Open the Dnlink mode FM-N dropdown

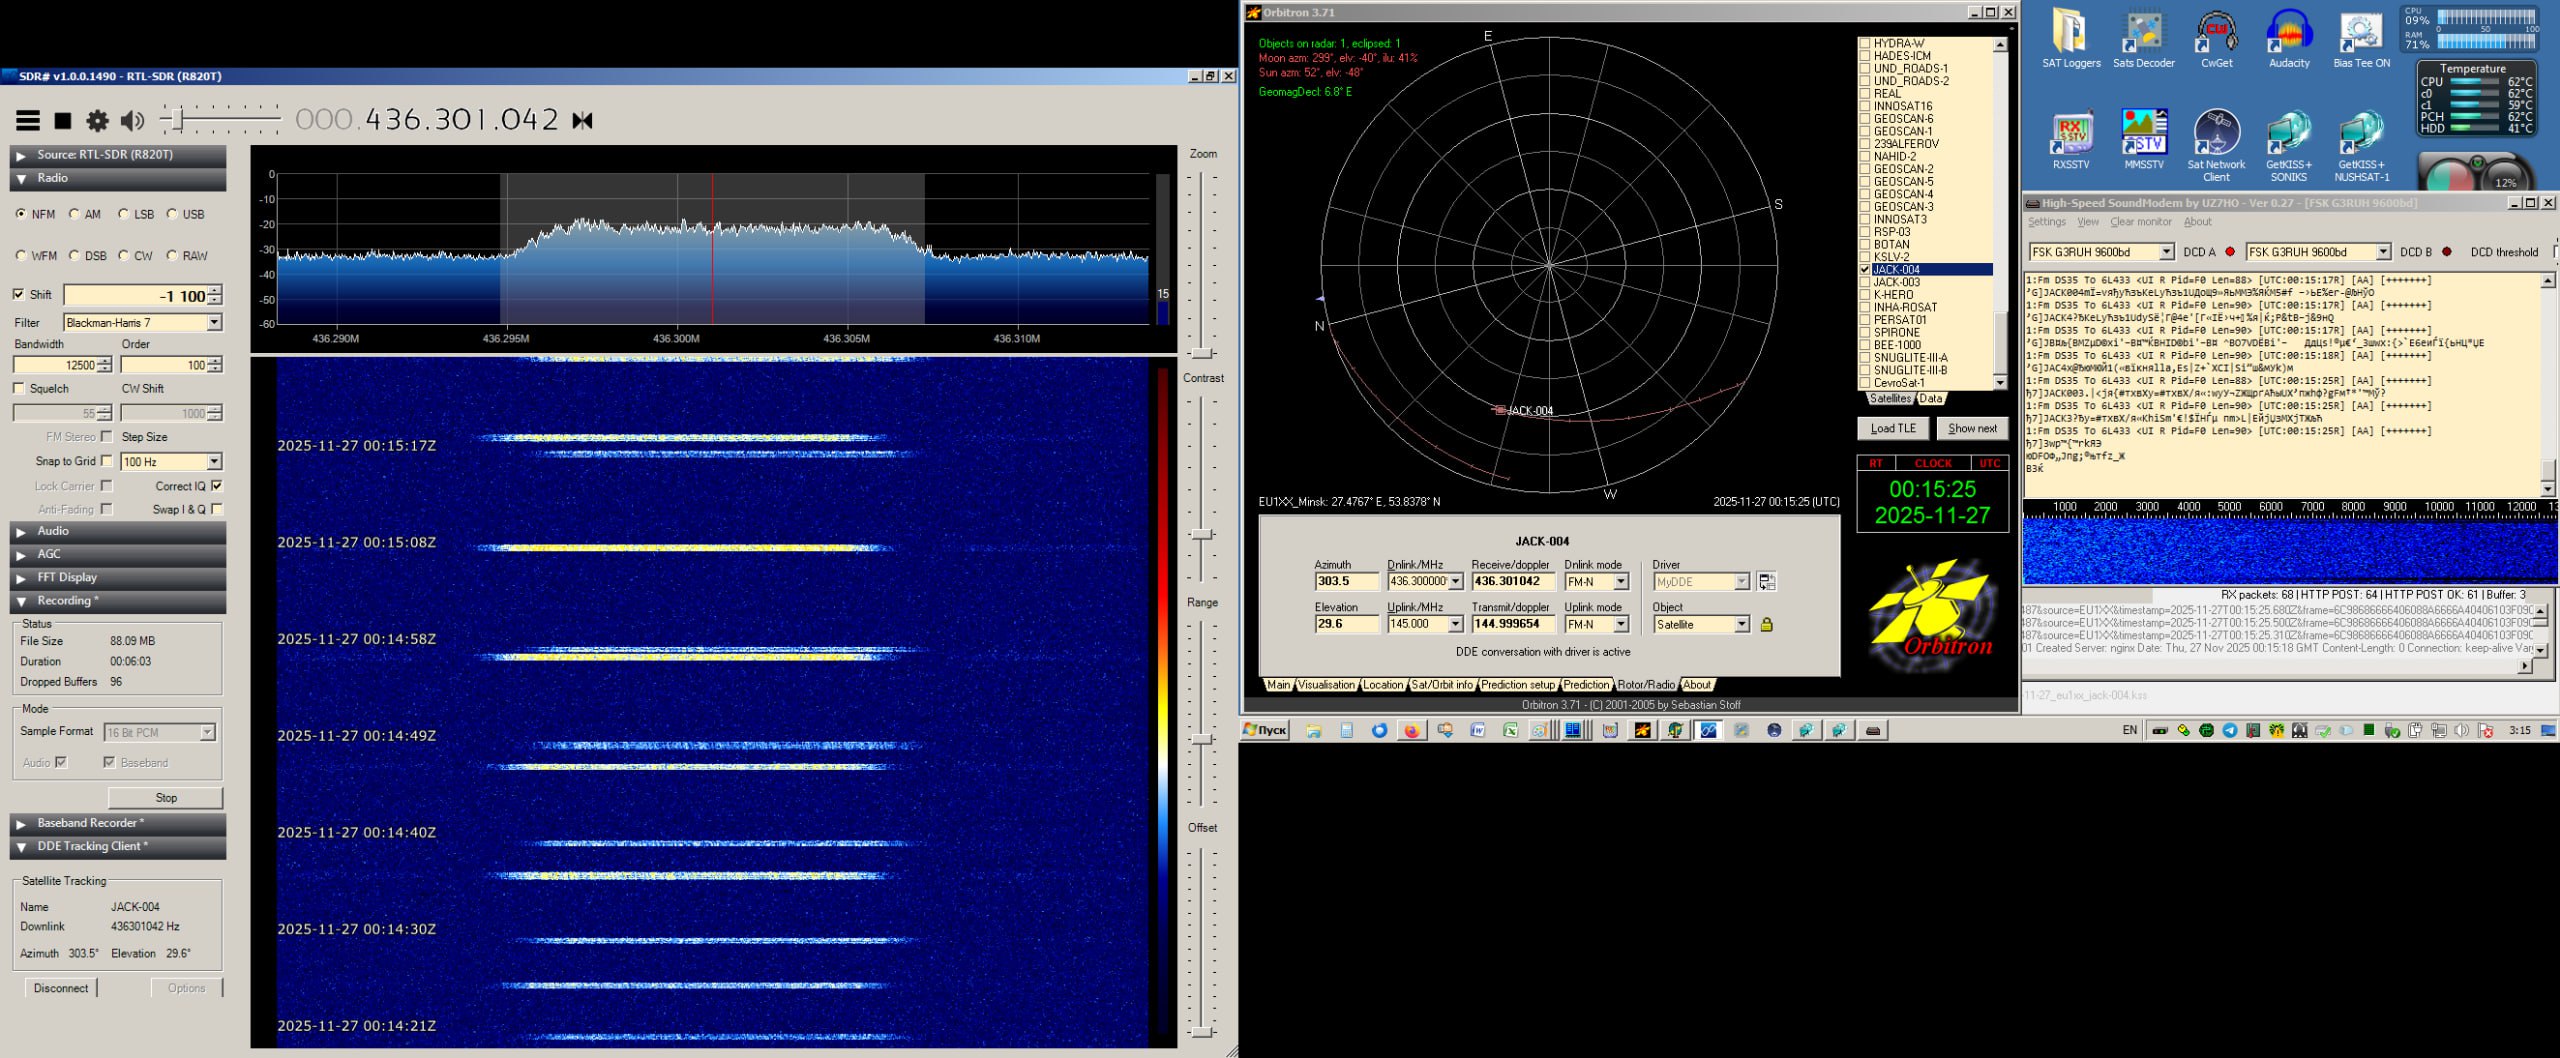tap(1621, 582)
